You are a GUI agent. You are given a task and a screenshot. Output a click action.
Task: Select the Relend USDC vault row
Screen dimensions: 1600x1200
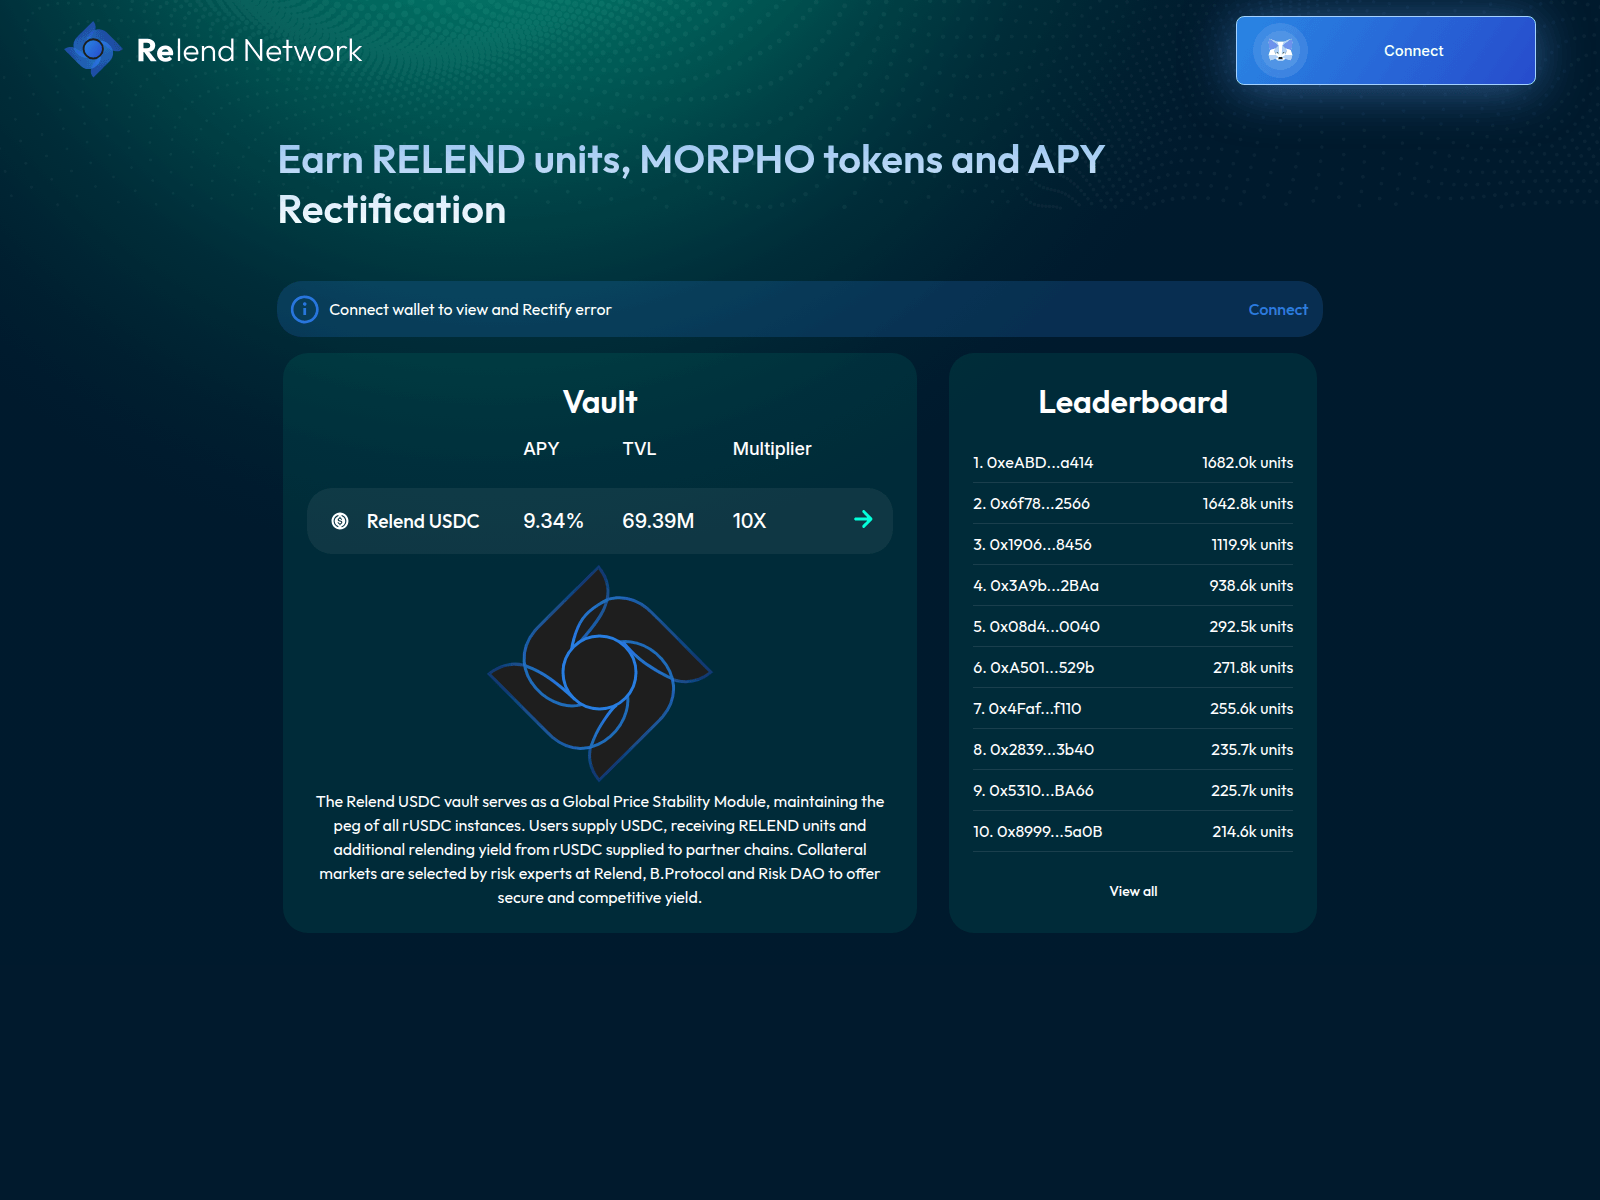600,521
